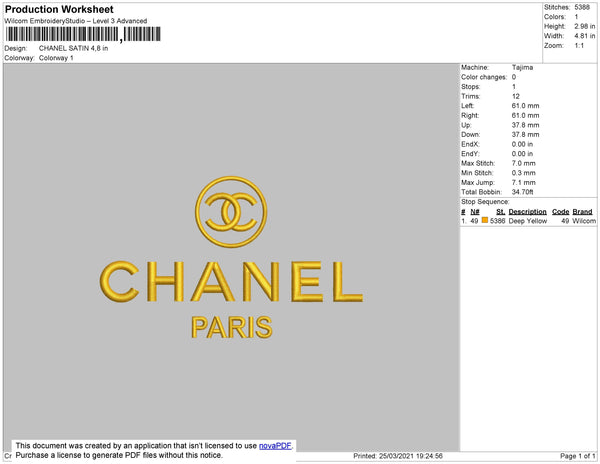
Task: Click the Color changes value 0
Action: coord(514,77)
